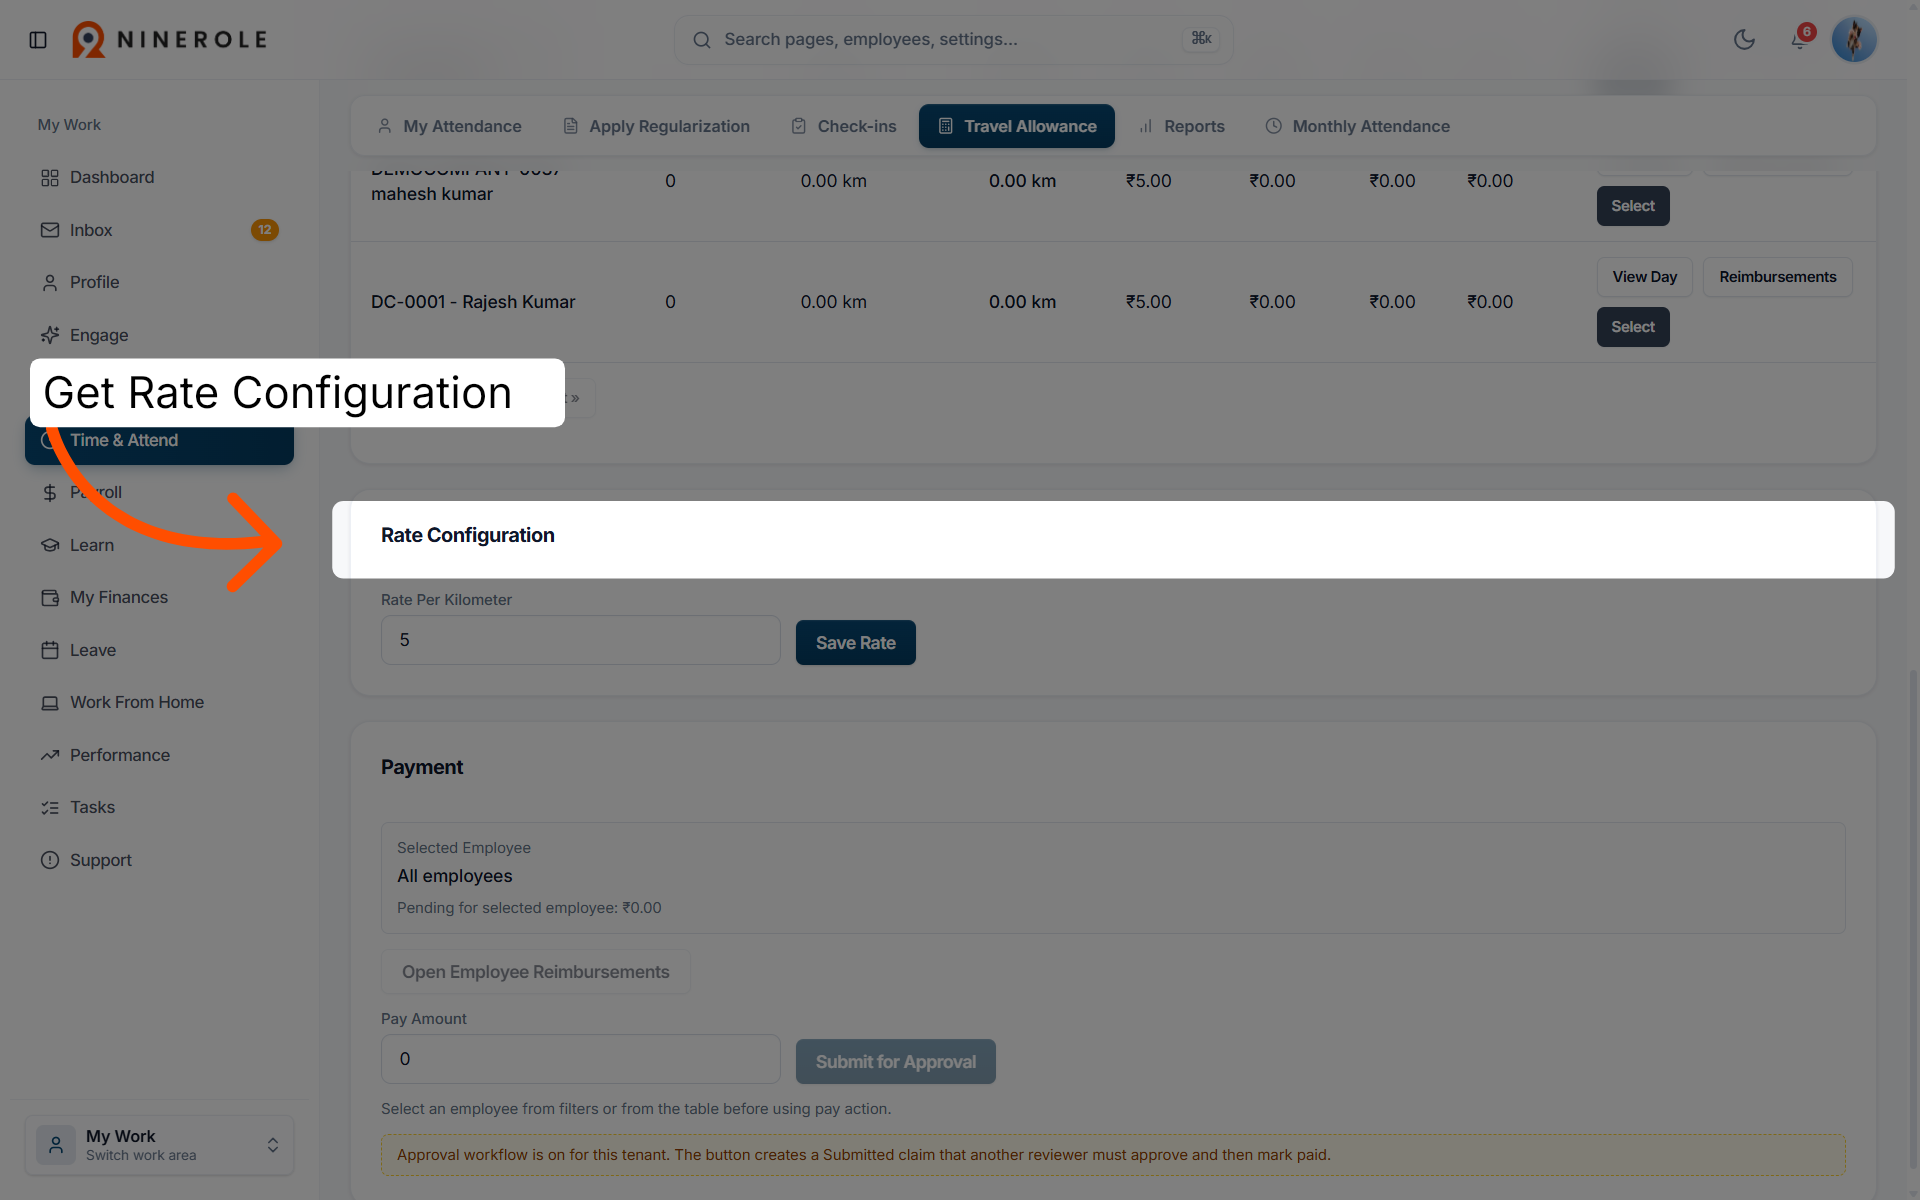
Task: Open Tasks section
Action: (x=160, y=807)
